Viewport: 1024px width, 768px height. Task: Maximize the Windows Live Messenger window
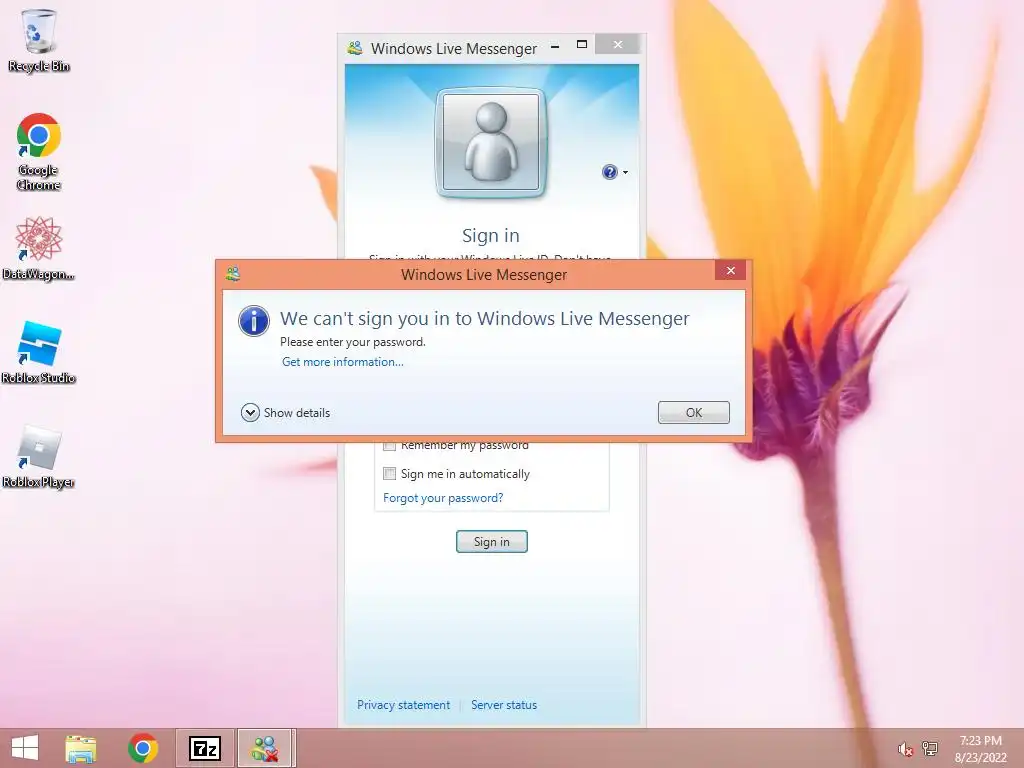[x=582, y=44]
